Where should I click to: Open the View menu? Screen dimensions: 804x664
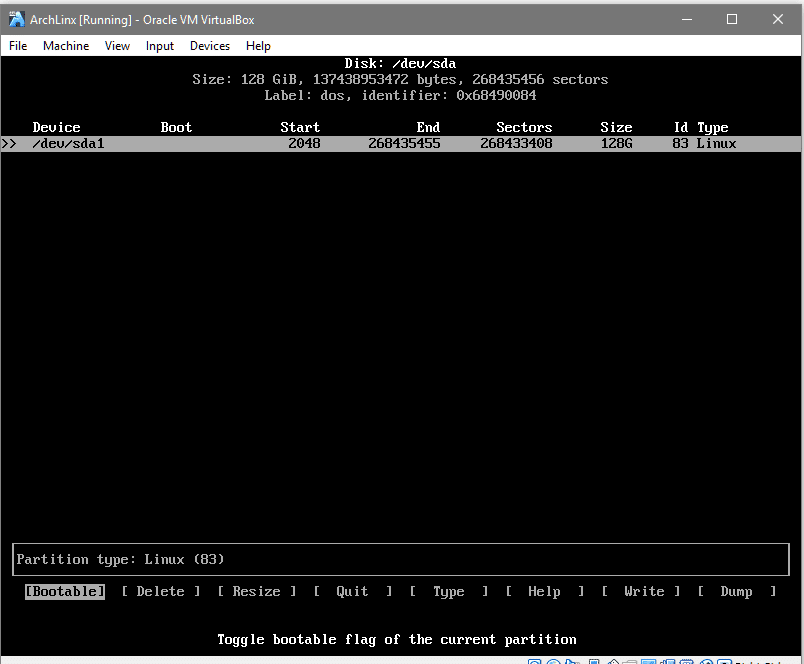coord(117,46)
